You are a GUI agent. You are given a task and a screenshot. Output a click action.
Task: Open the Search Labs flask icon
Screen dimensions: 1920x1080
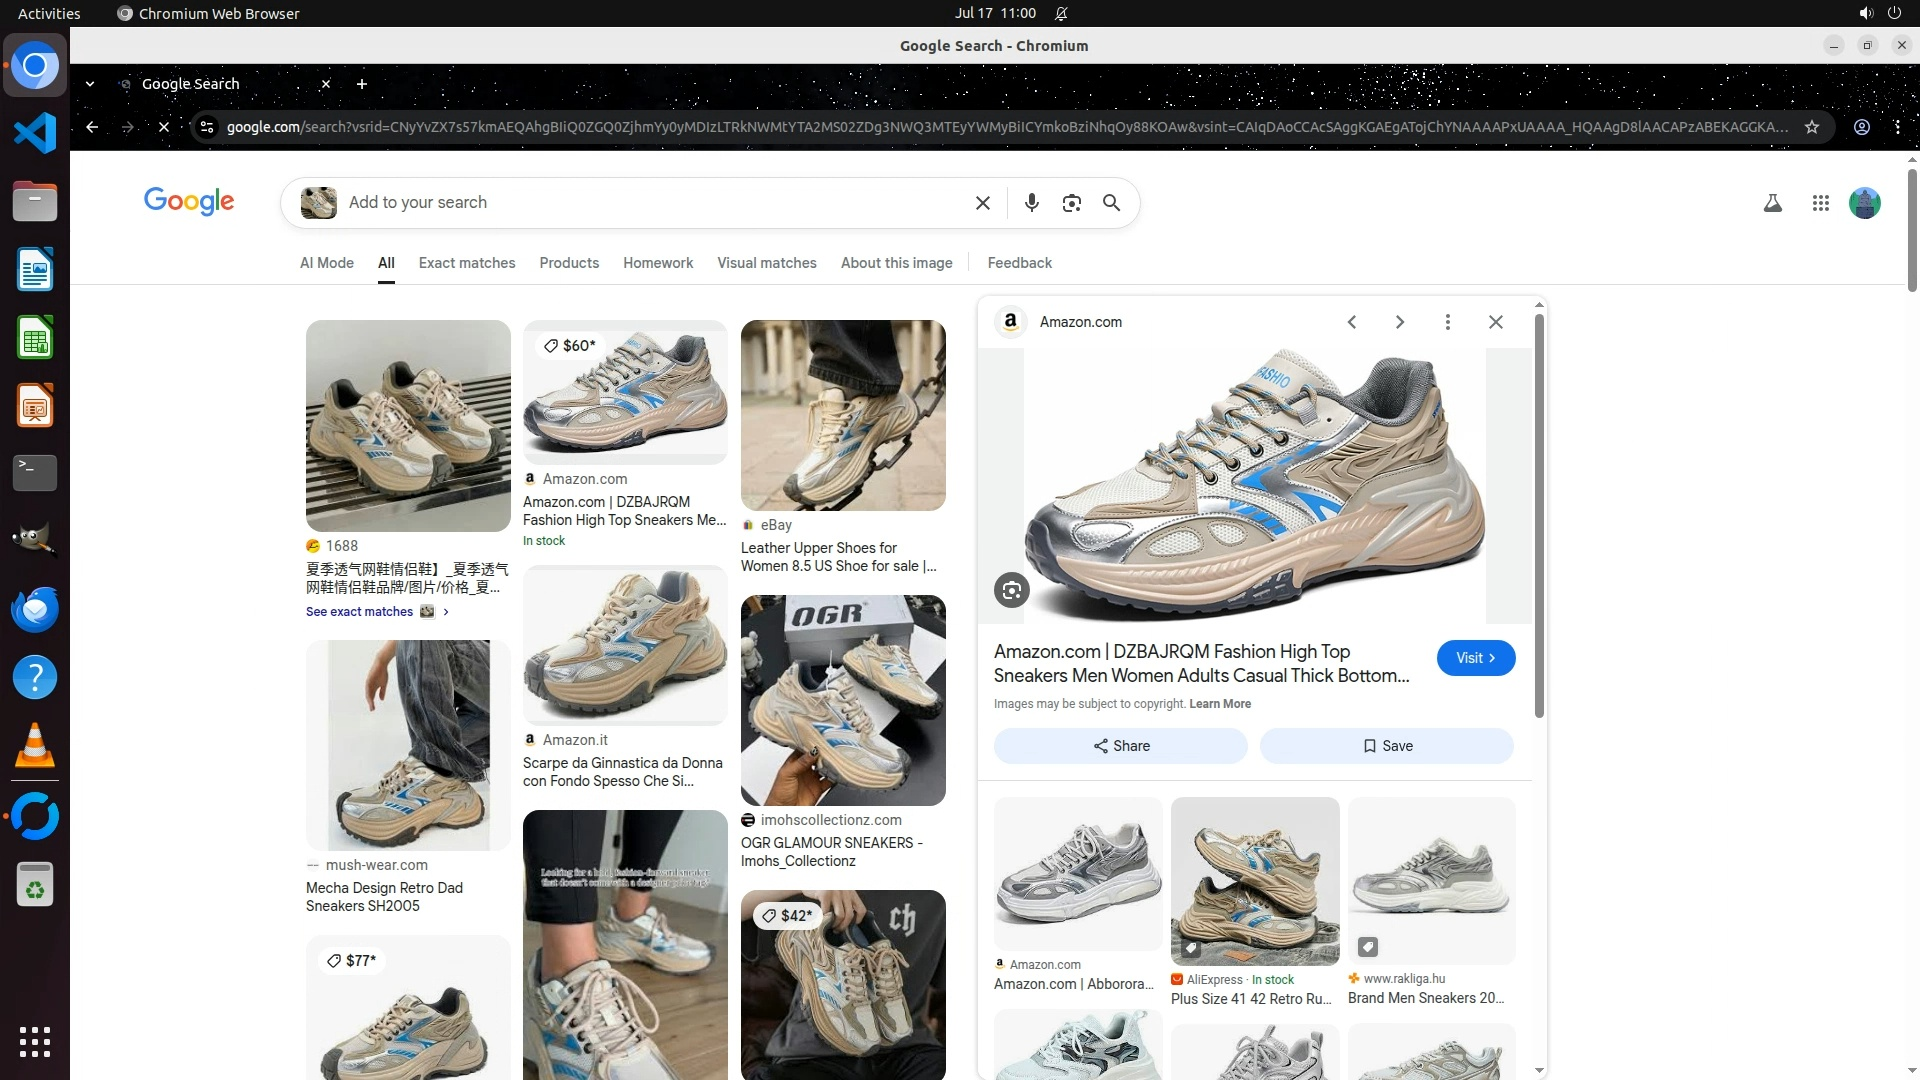1772,203
